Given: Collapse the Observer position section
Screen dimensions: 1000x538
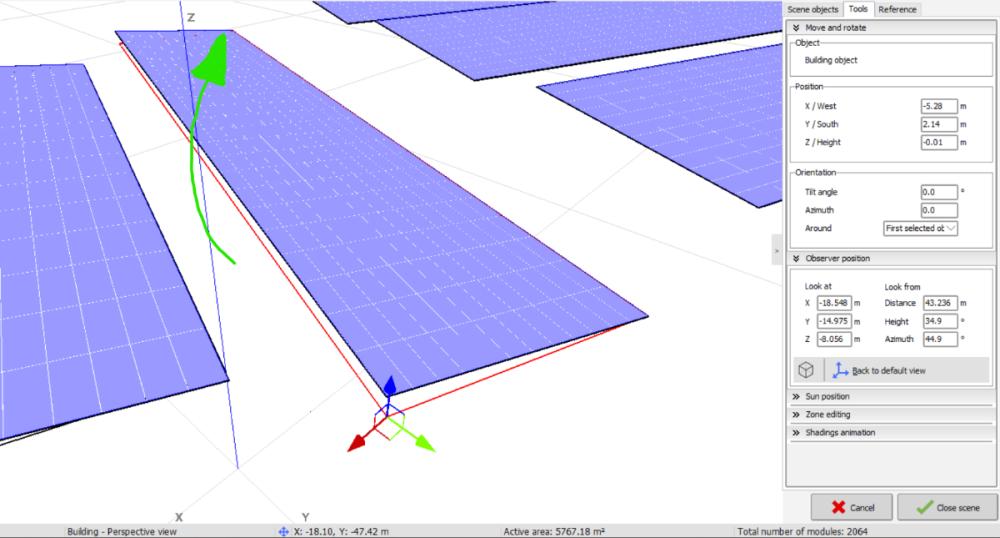Looking at the screenshot, I should [x=797, y=258].
